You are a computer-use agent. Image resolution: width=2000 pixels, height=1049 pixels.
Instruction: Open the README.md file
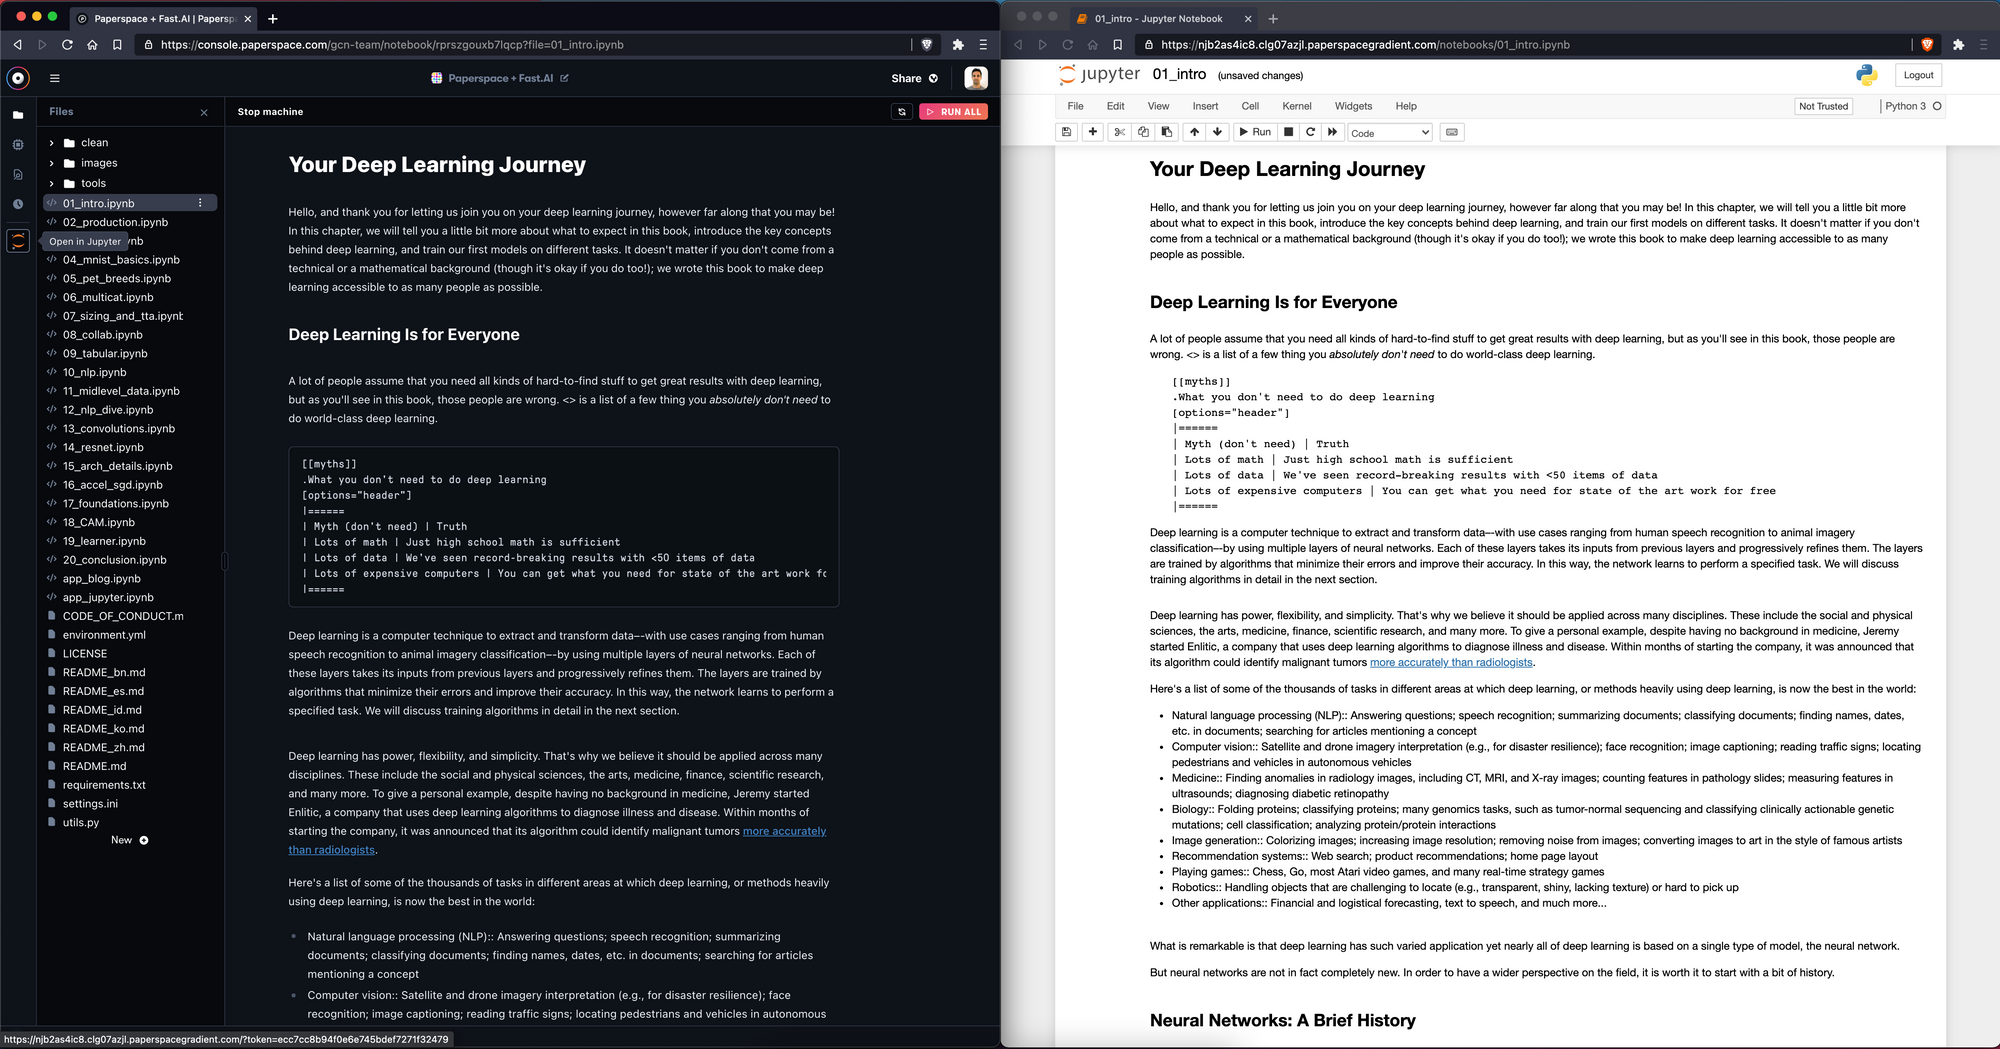(94, 766)
